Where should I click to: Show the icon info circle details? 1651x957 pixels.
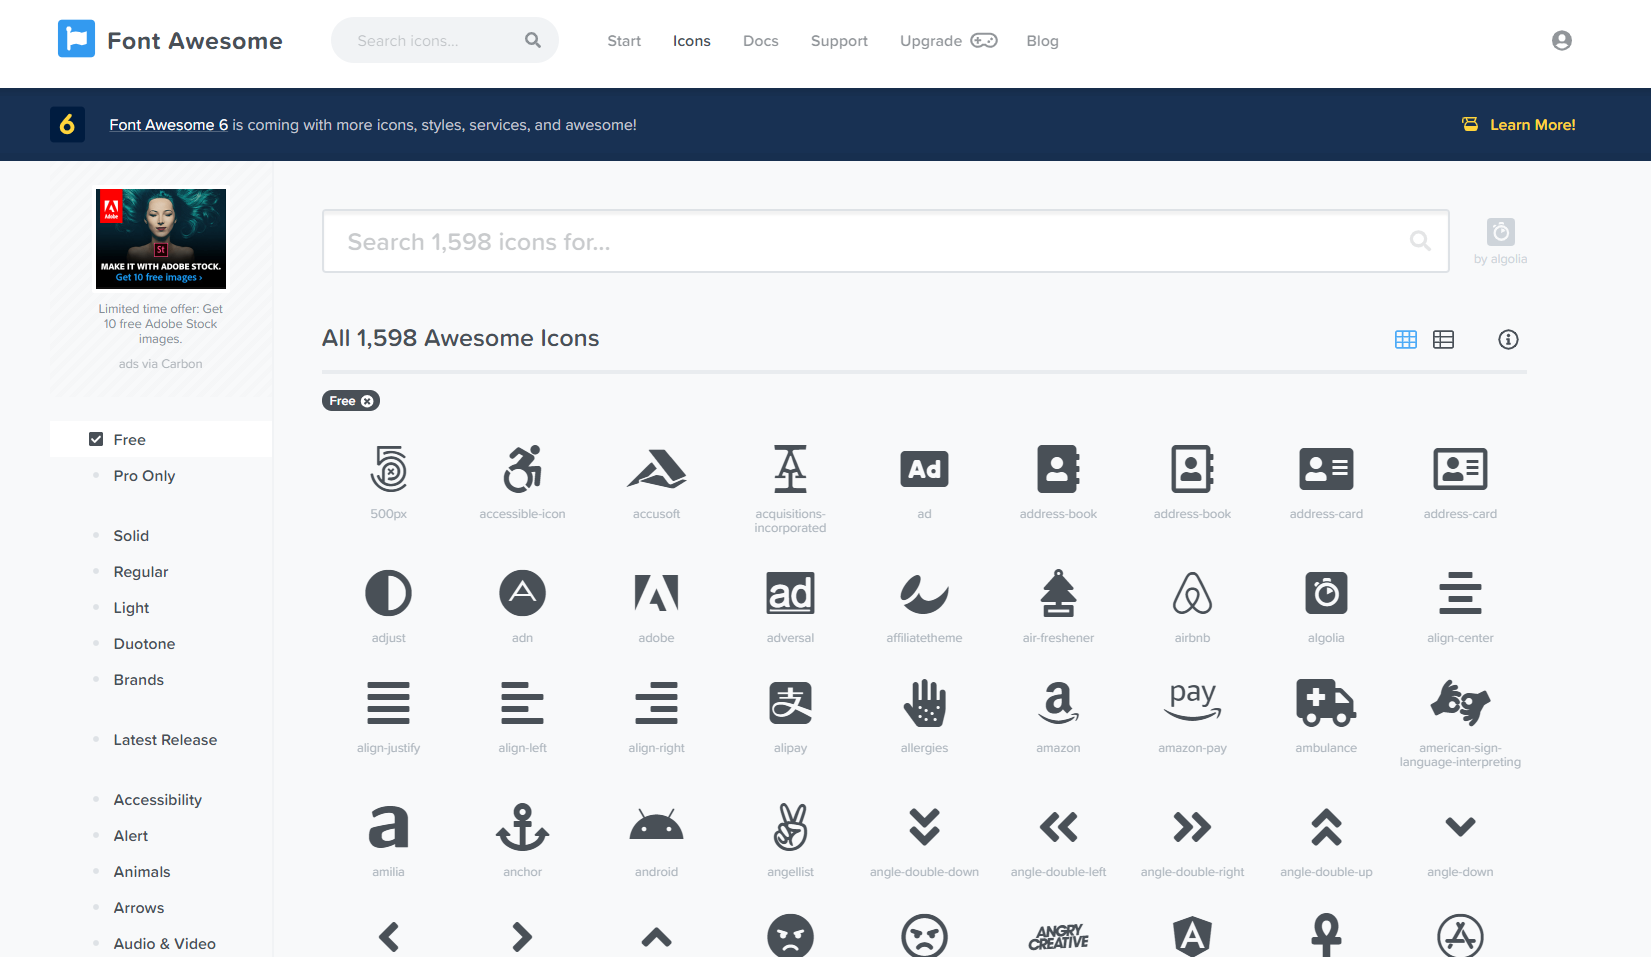click(1508, 340)
